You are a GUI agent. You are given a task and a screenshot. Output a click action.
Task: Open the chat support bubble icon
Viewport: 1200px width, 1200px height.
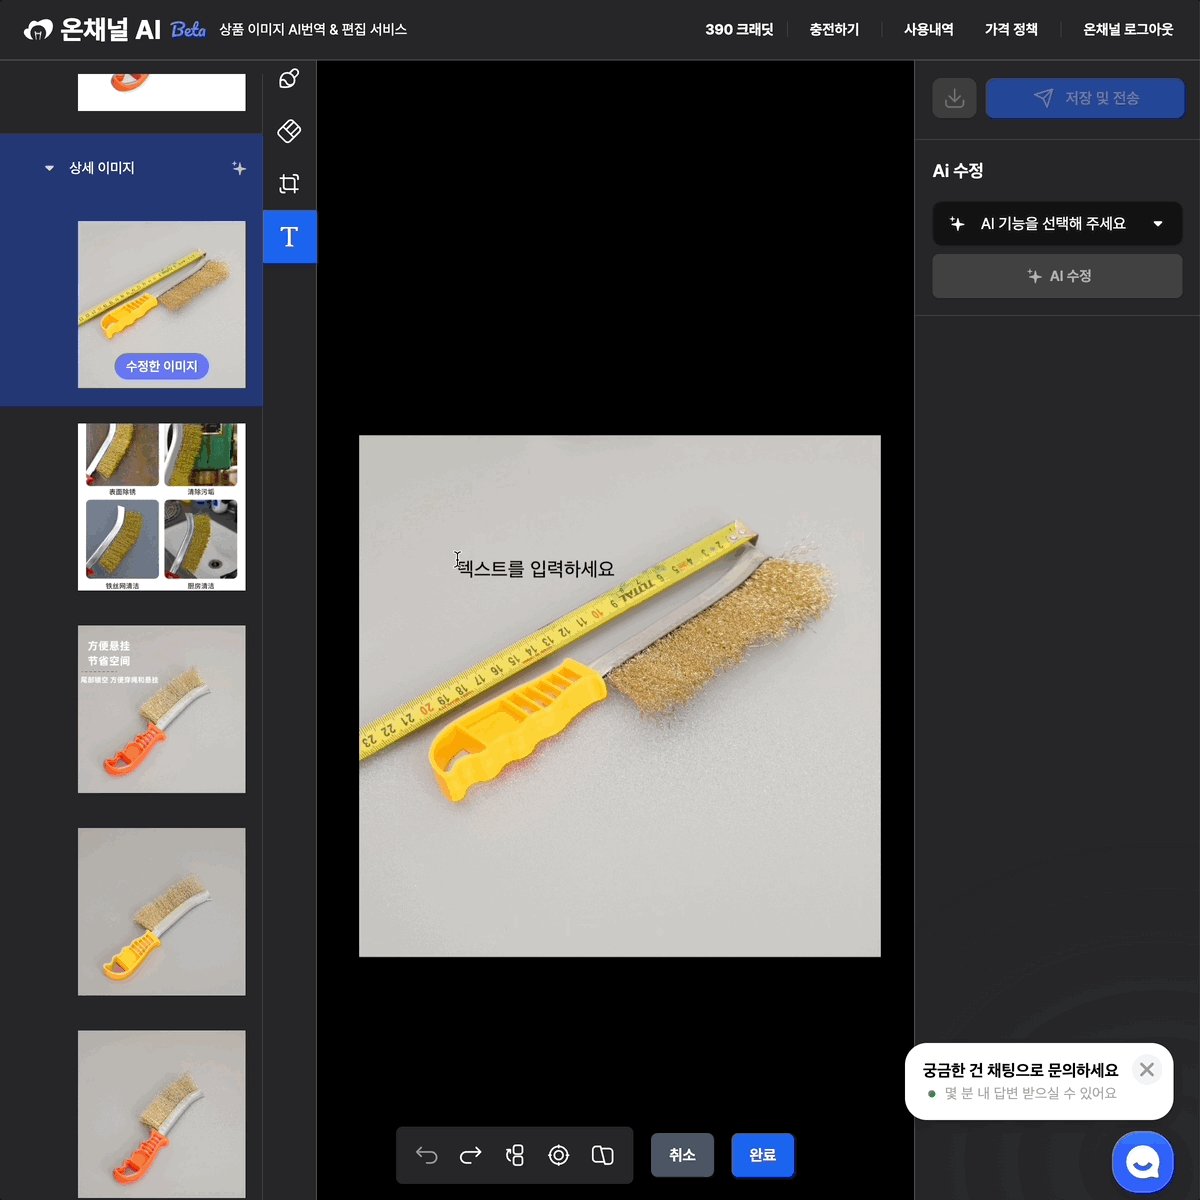click(x=1143, y=1162)
